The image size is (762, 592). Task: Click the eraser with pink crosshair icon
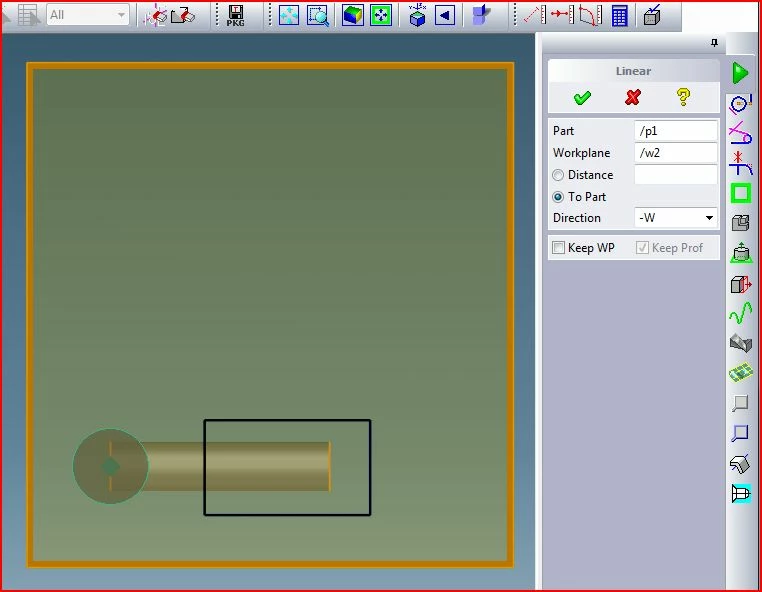[x=156, y=15]
